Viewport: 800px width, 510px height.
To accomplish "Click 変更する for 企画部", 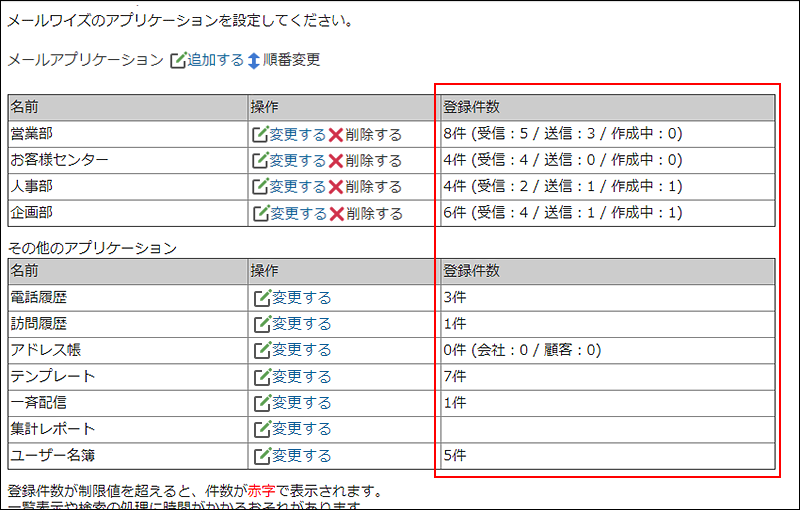I will point(298,214).
